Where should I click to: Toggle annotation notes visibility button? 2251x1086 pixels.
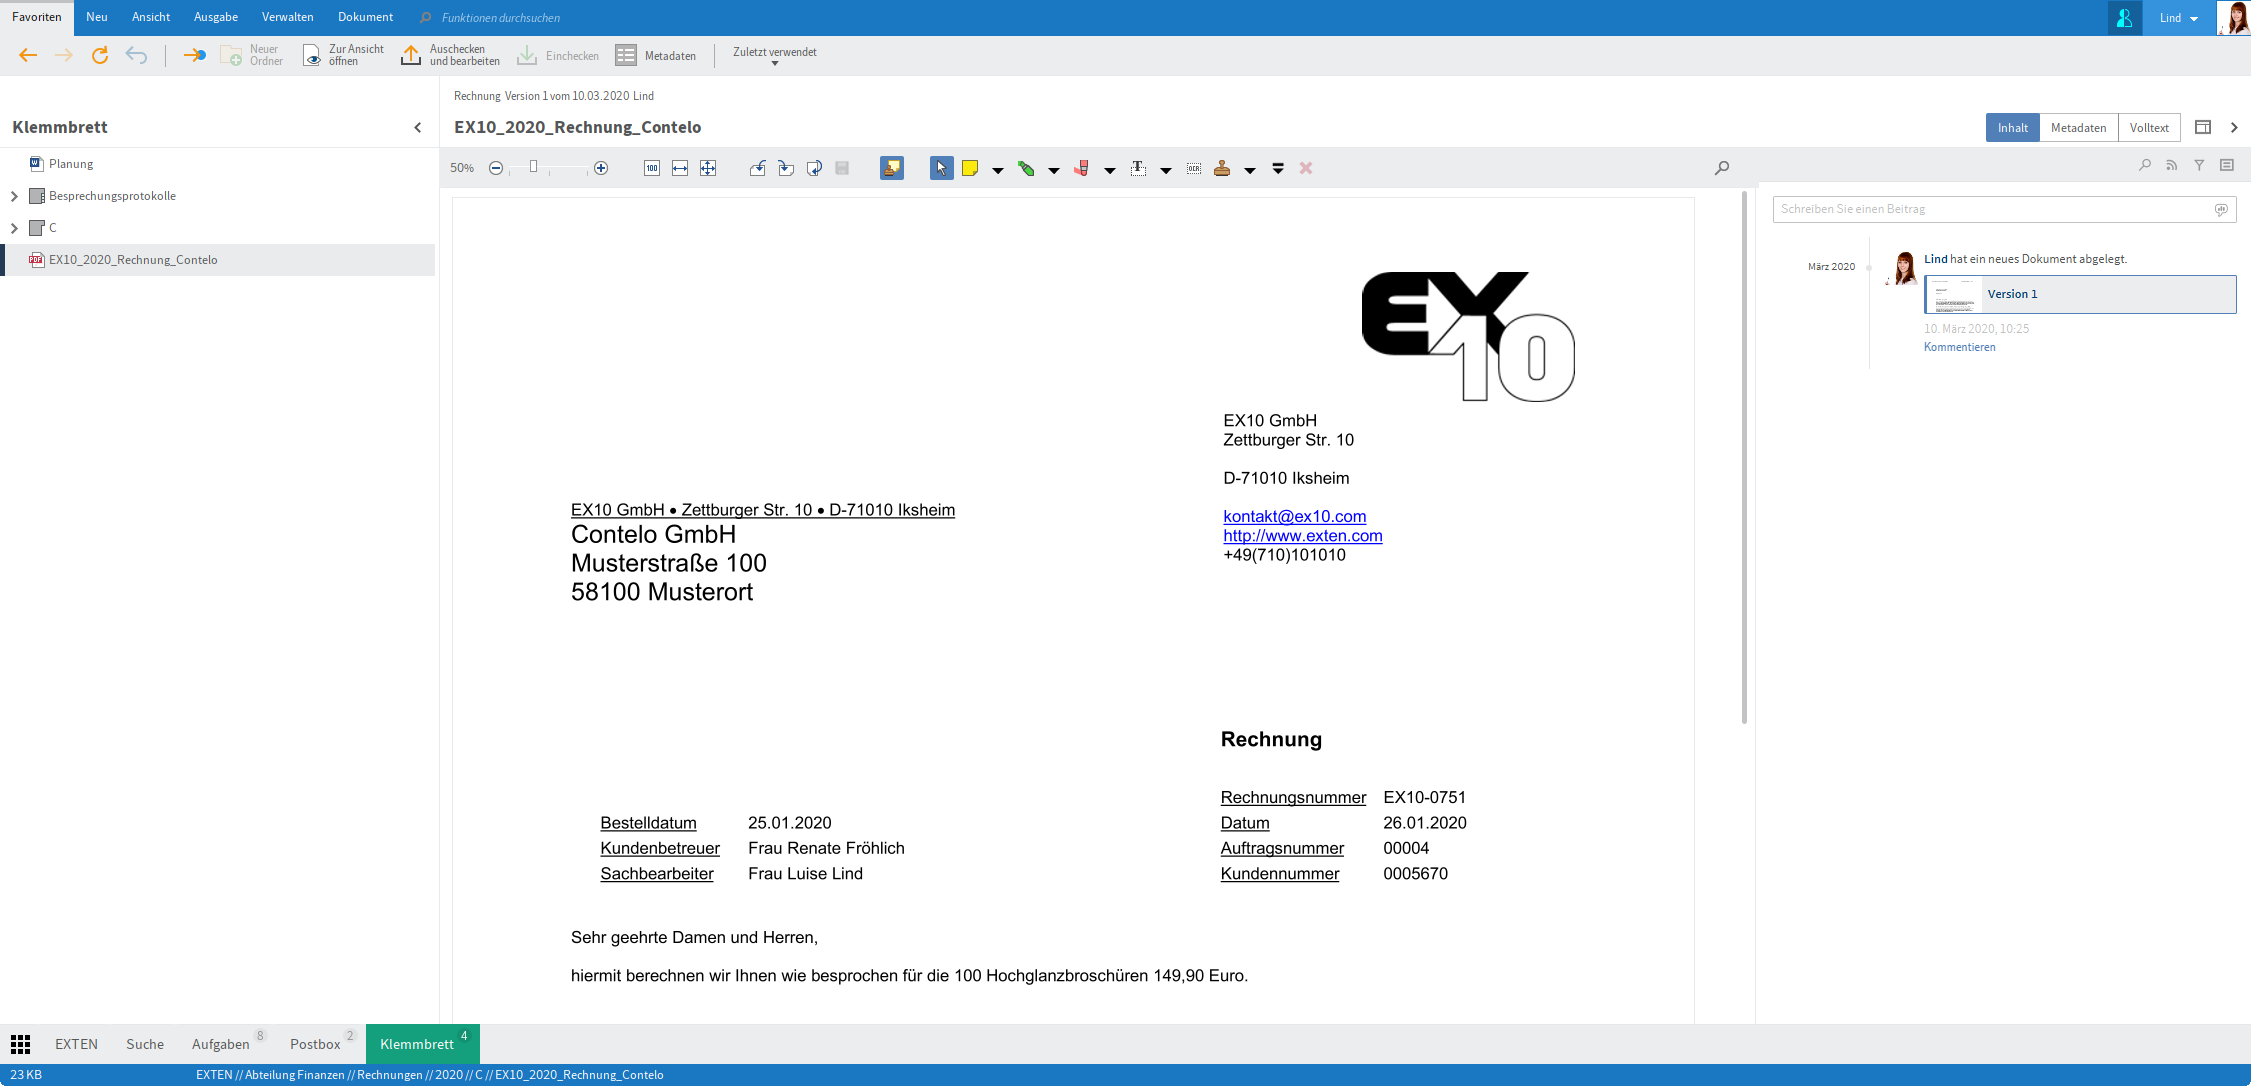[x=891, y=168]
